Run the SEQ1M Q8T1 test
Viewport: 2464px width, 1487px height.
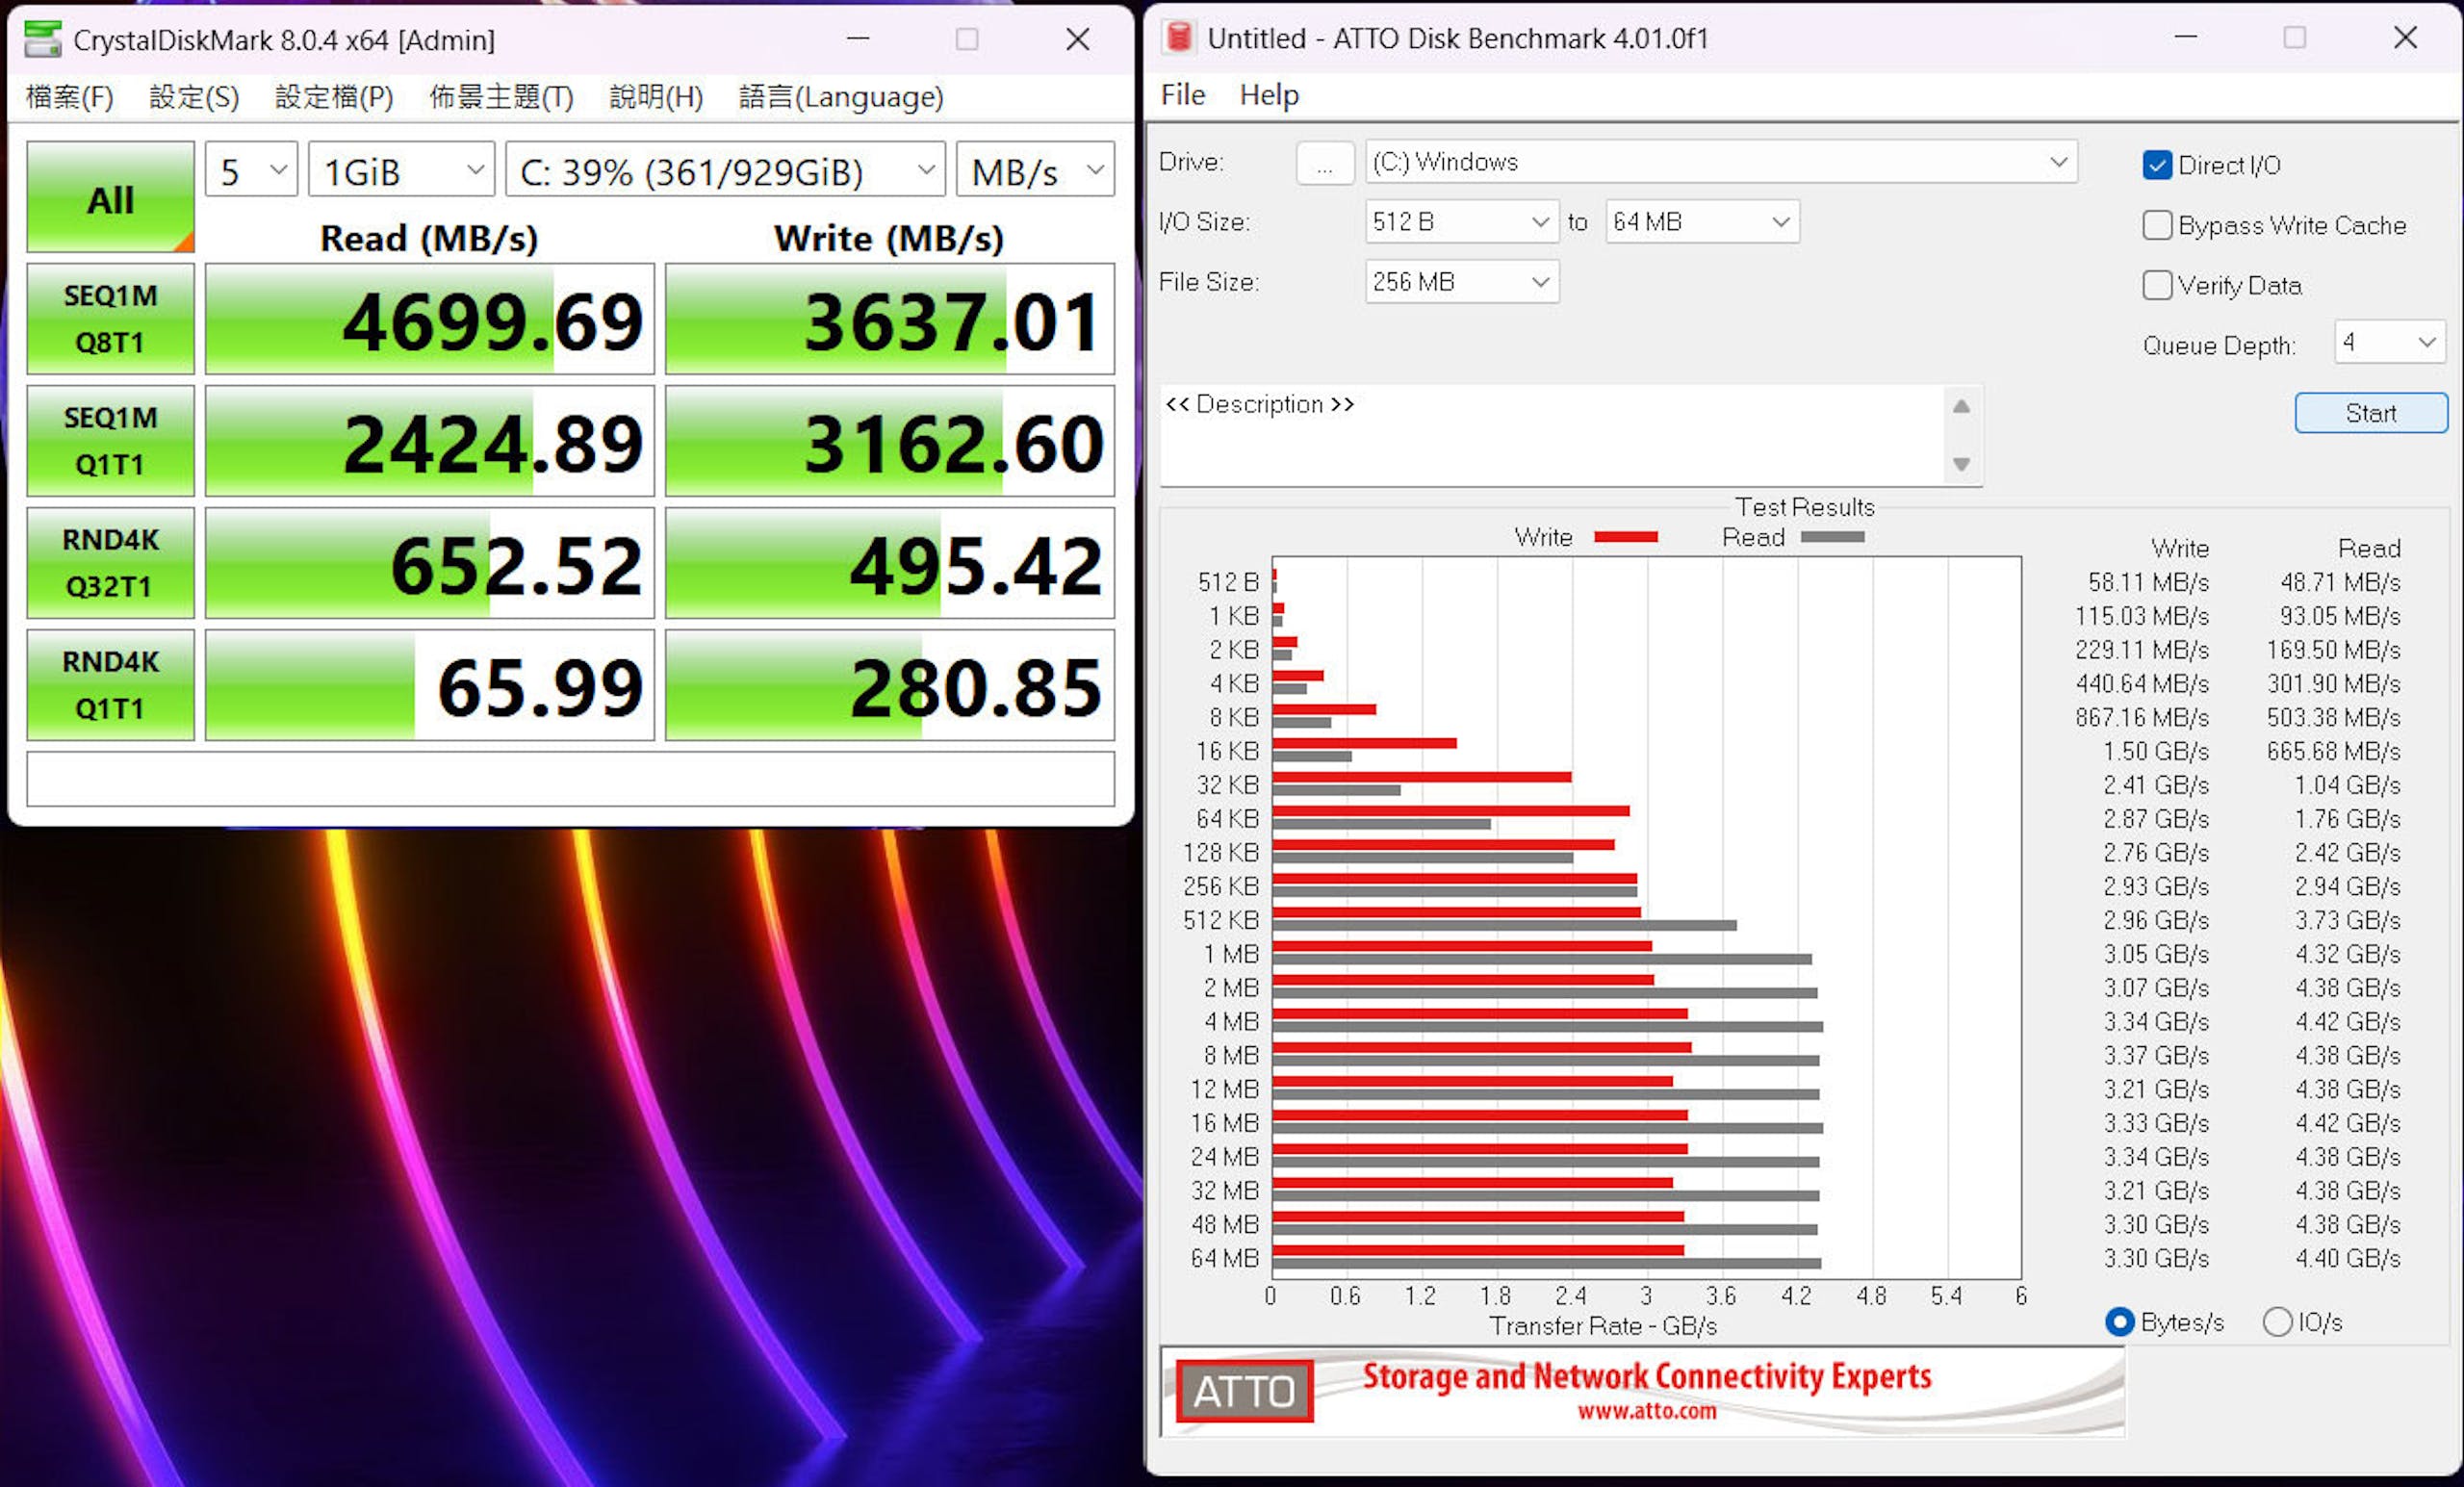110,319
